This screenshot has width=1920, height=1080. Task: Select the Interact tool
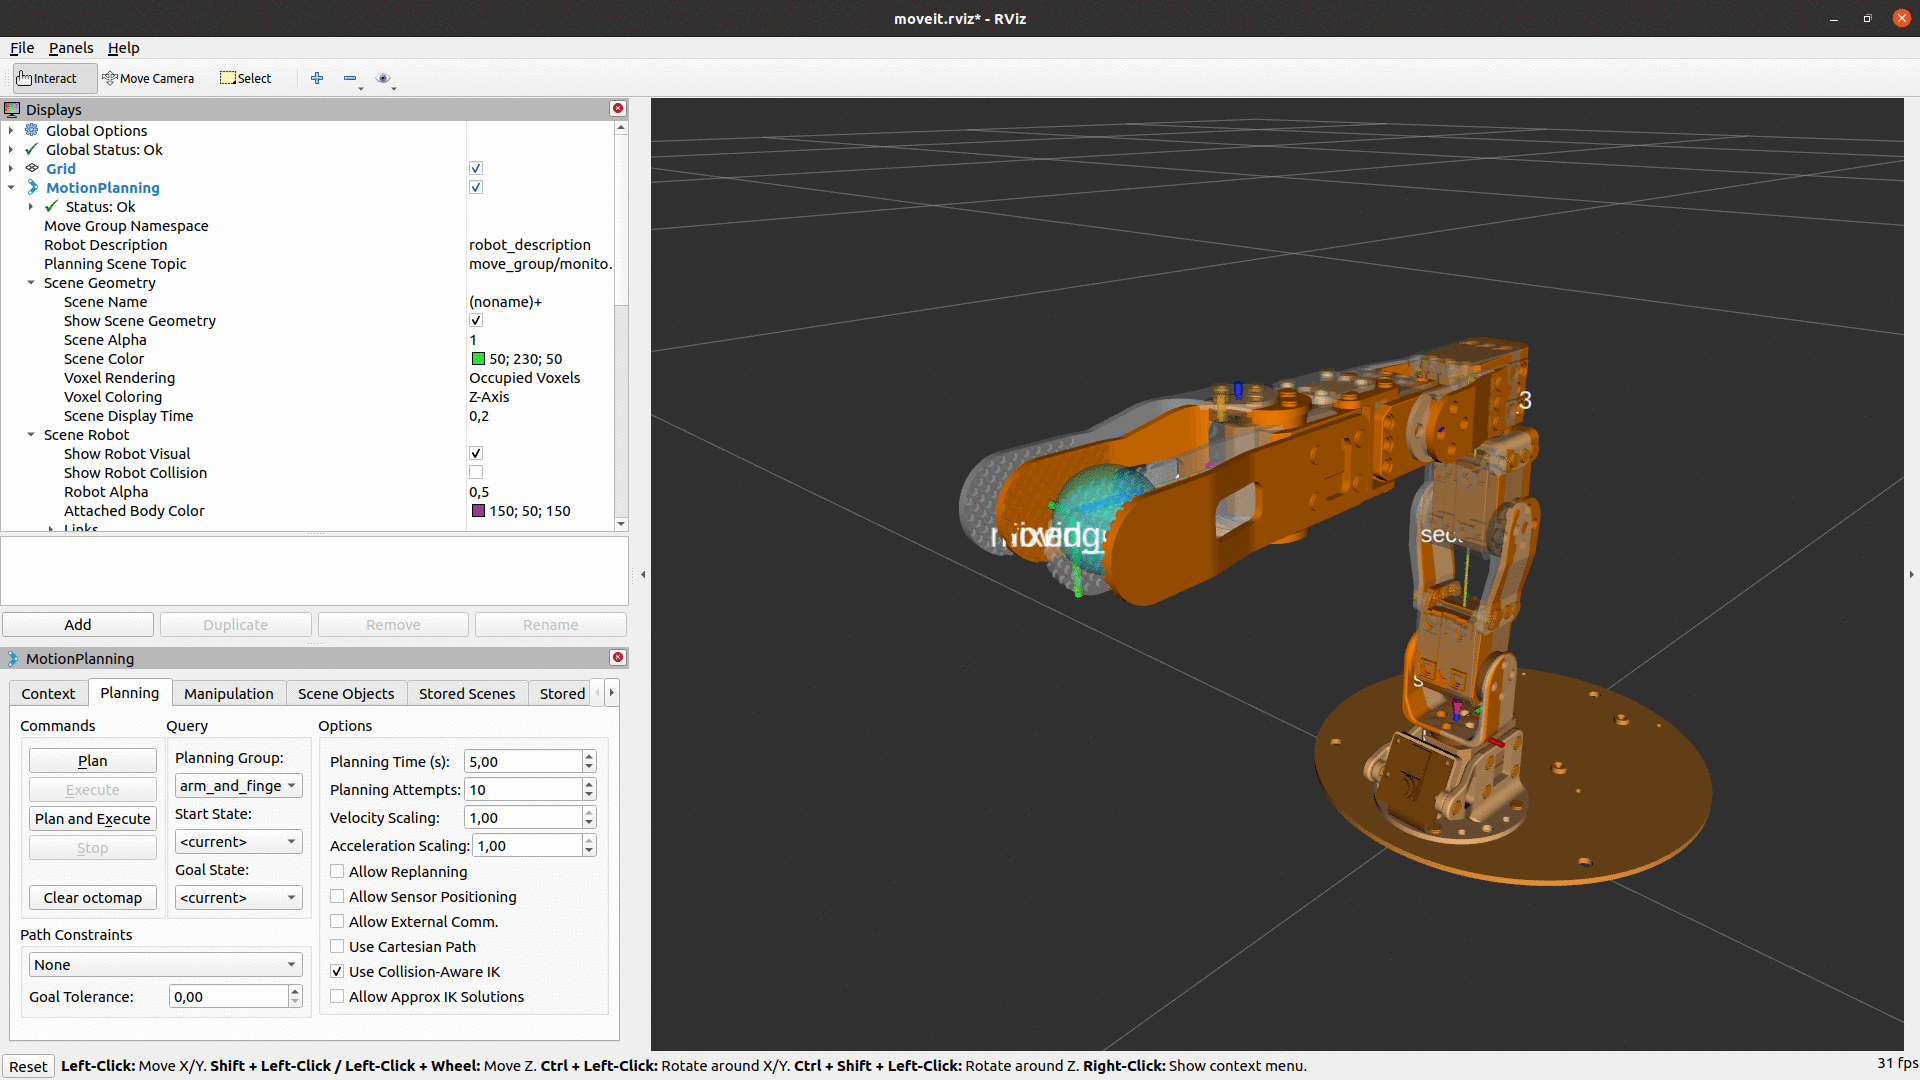pyautogui.click(x=47, y=78)
